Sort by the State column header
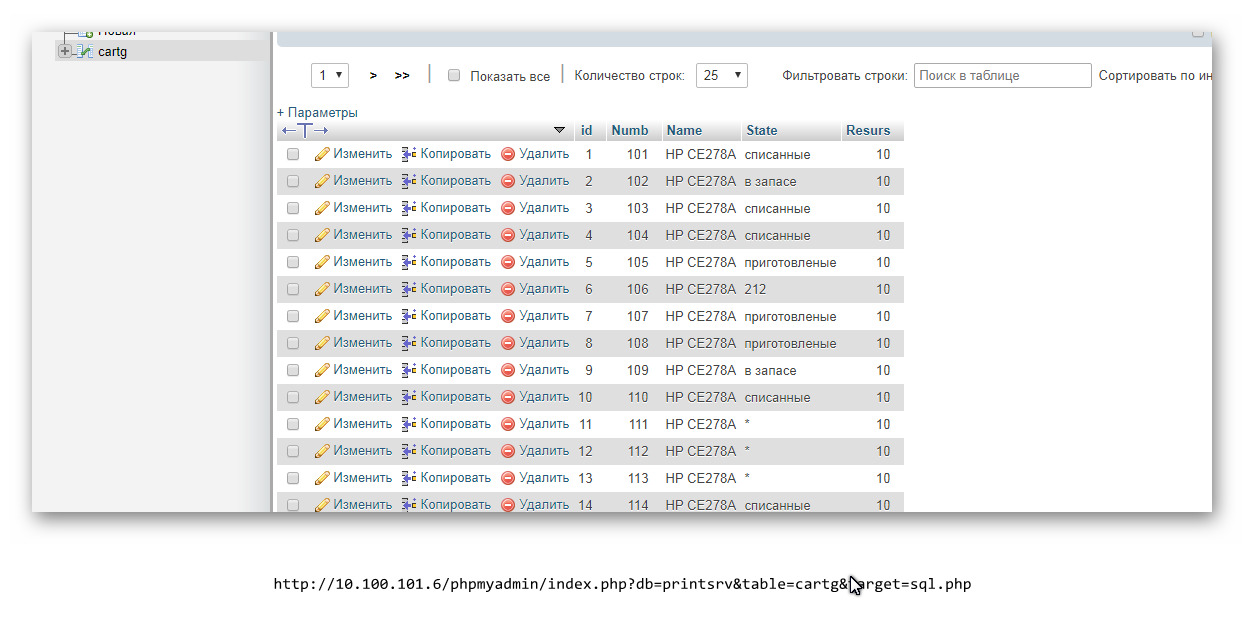The image size is (1244, 624). [762, 130]
